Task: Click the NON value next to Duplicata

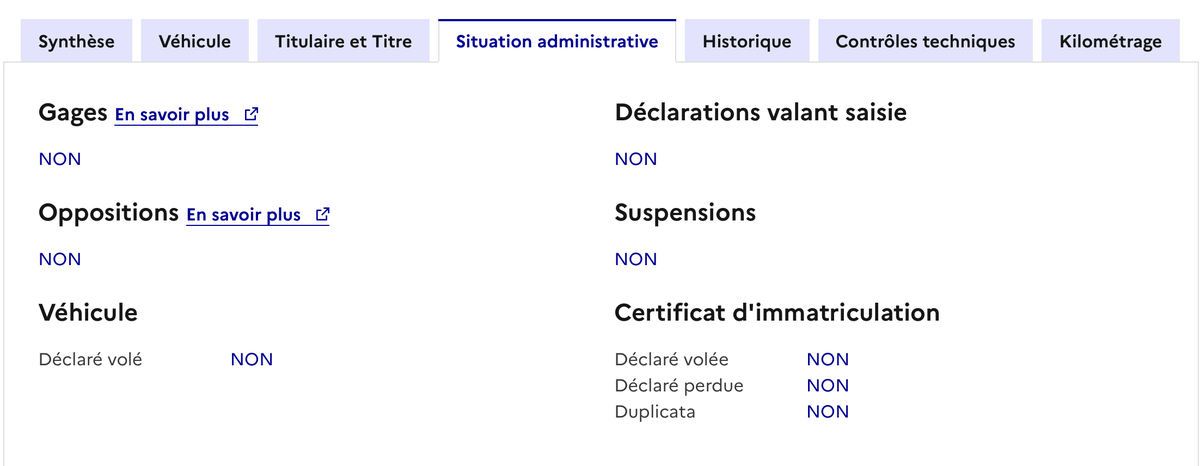Action: pos(827,411)
